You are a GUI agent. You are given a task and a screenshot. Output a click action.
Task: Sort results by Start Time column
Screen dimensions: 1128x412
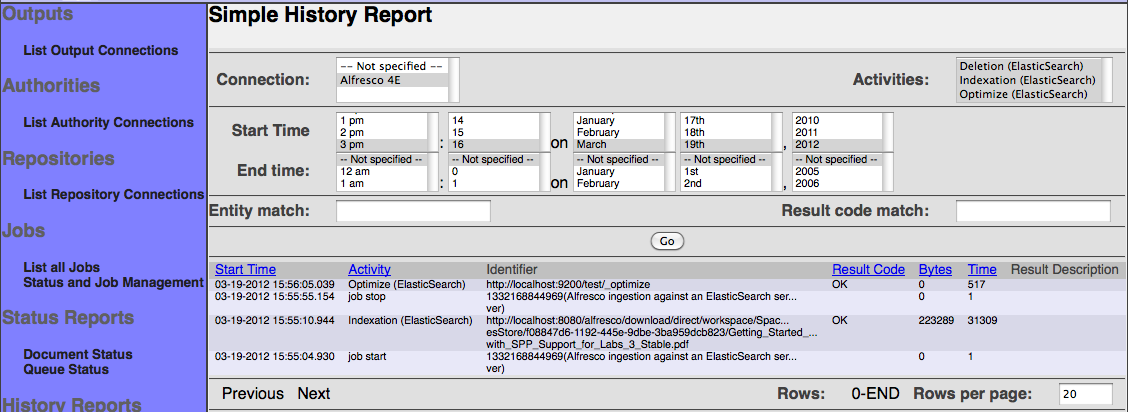coord(245,269)
